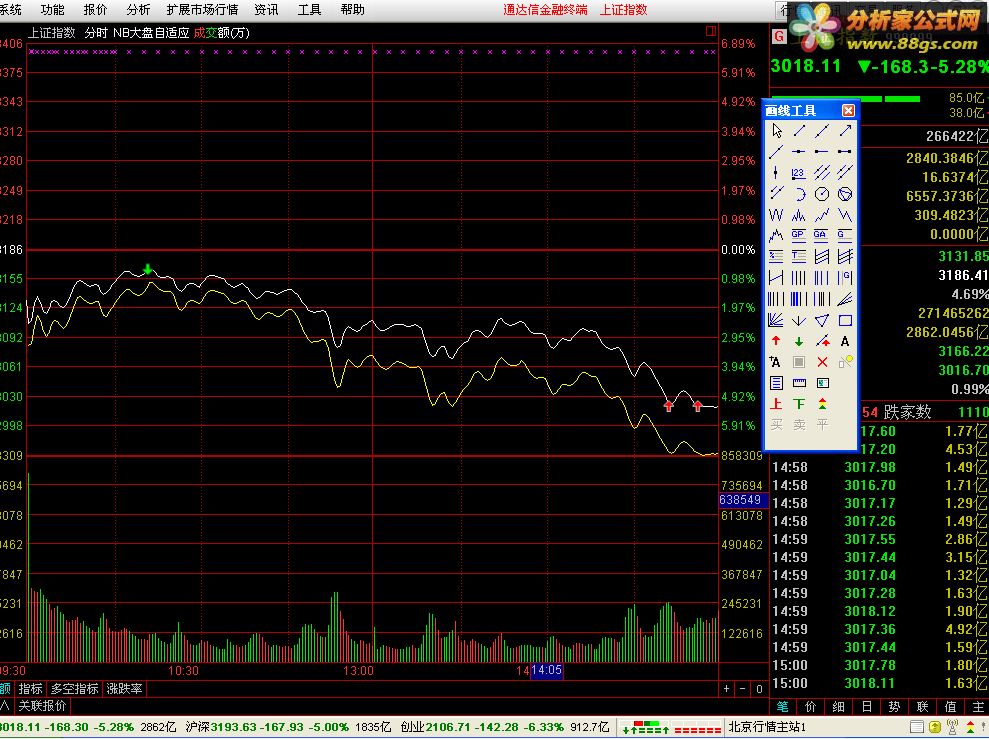
Task: Switch to the 指标 tab below chart
Action: pos(30,689)
